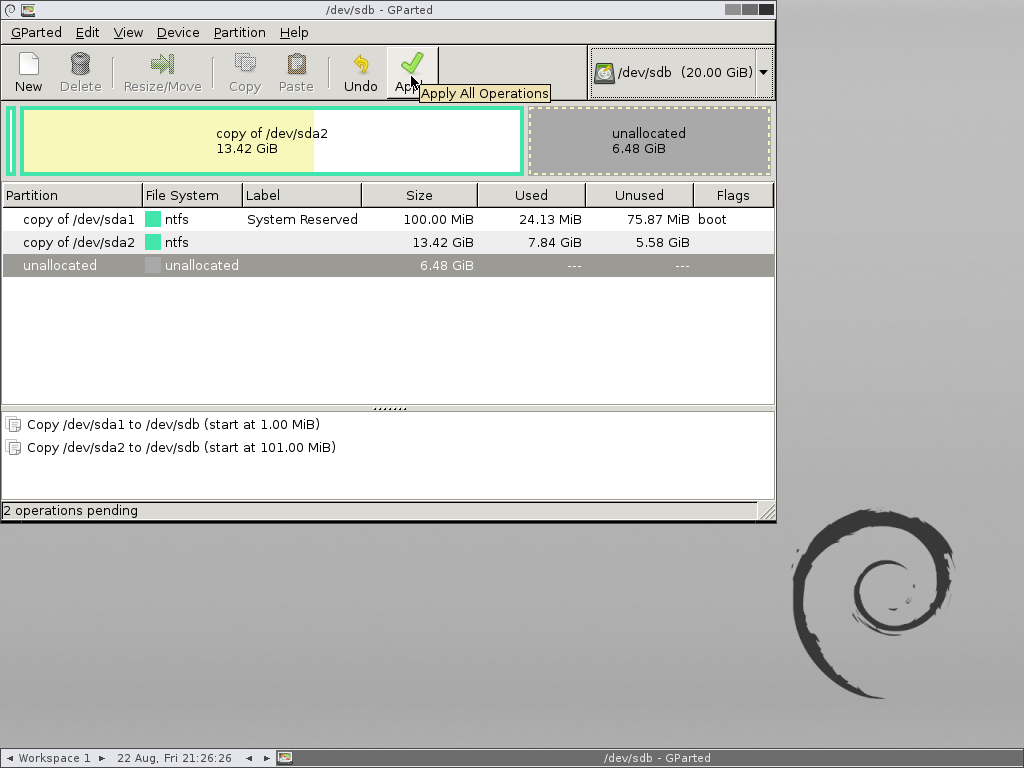Click the File System column header

click(x=192, y=195)
